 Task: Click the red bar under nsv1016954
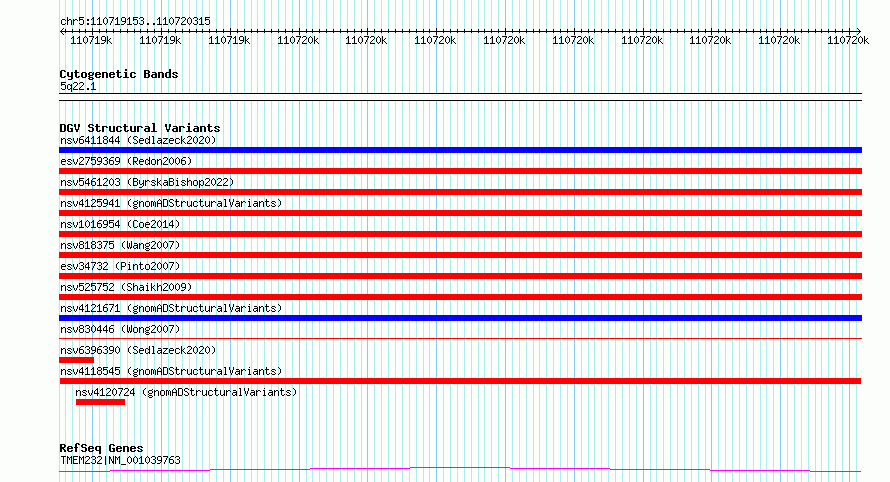(460, 234)
